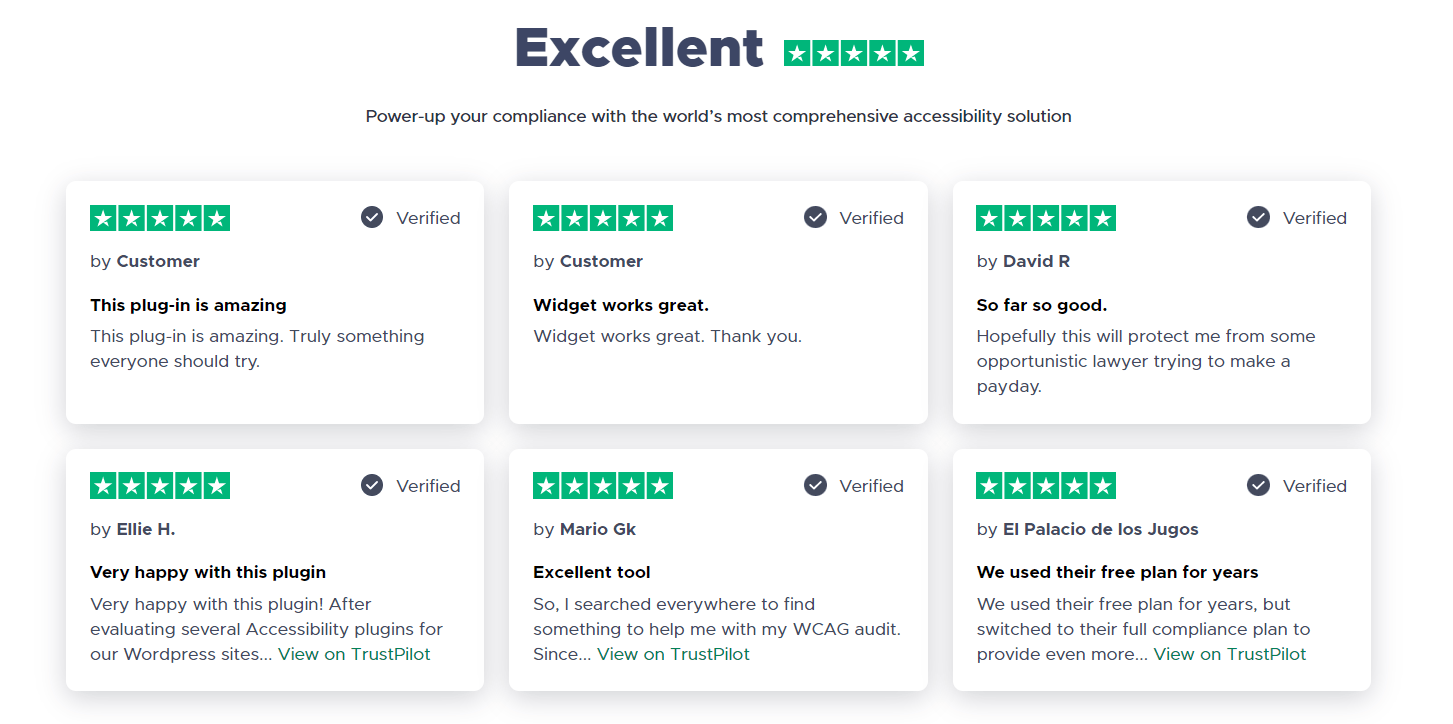
Task: Select reviewer name David R
Action: (x=1036, y=261)
